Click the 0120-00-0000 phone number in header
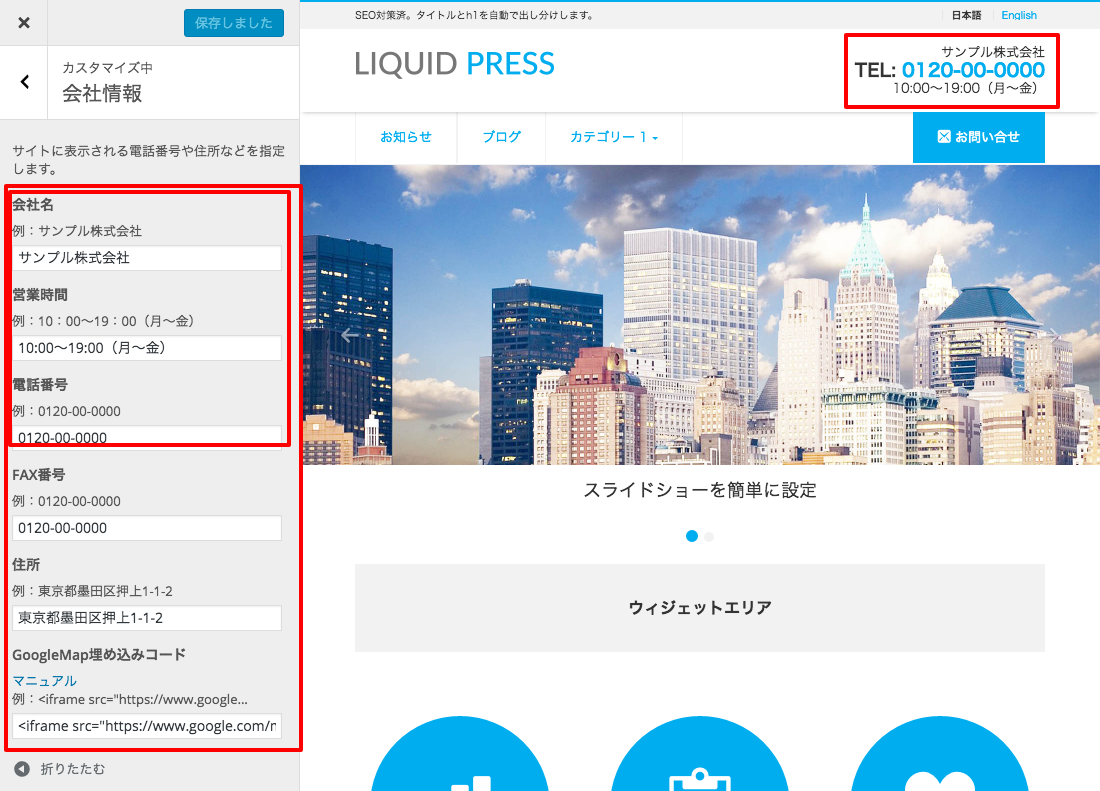1100x791 pixels. 973,69
